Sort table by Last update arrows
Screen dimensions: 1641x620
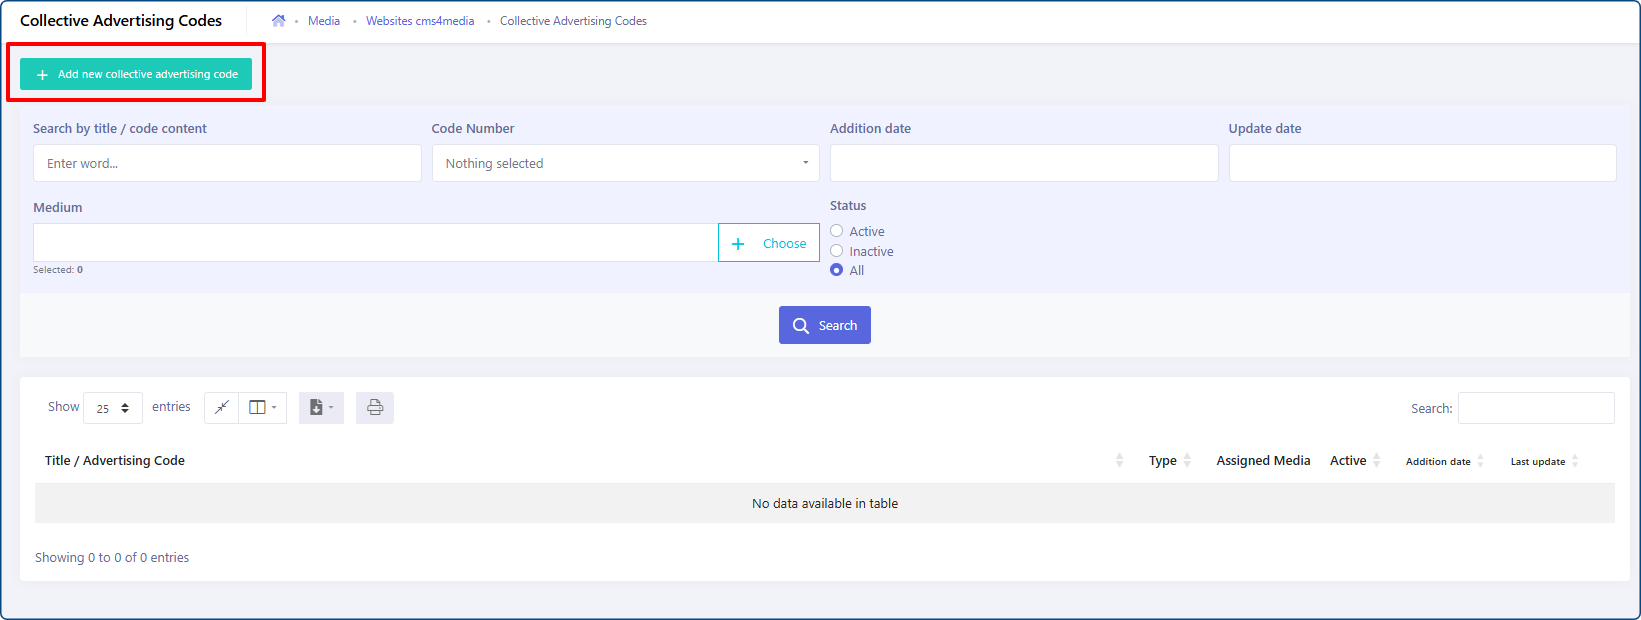(1575, 461)
